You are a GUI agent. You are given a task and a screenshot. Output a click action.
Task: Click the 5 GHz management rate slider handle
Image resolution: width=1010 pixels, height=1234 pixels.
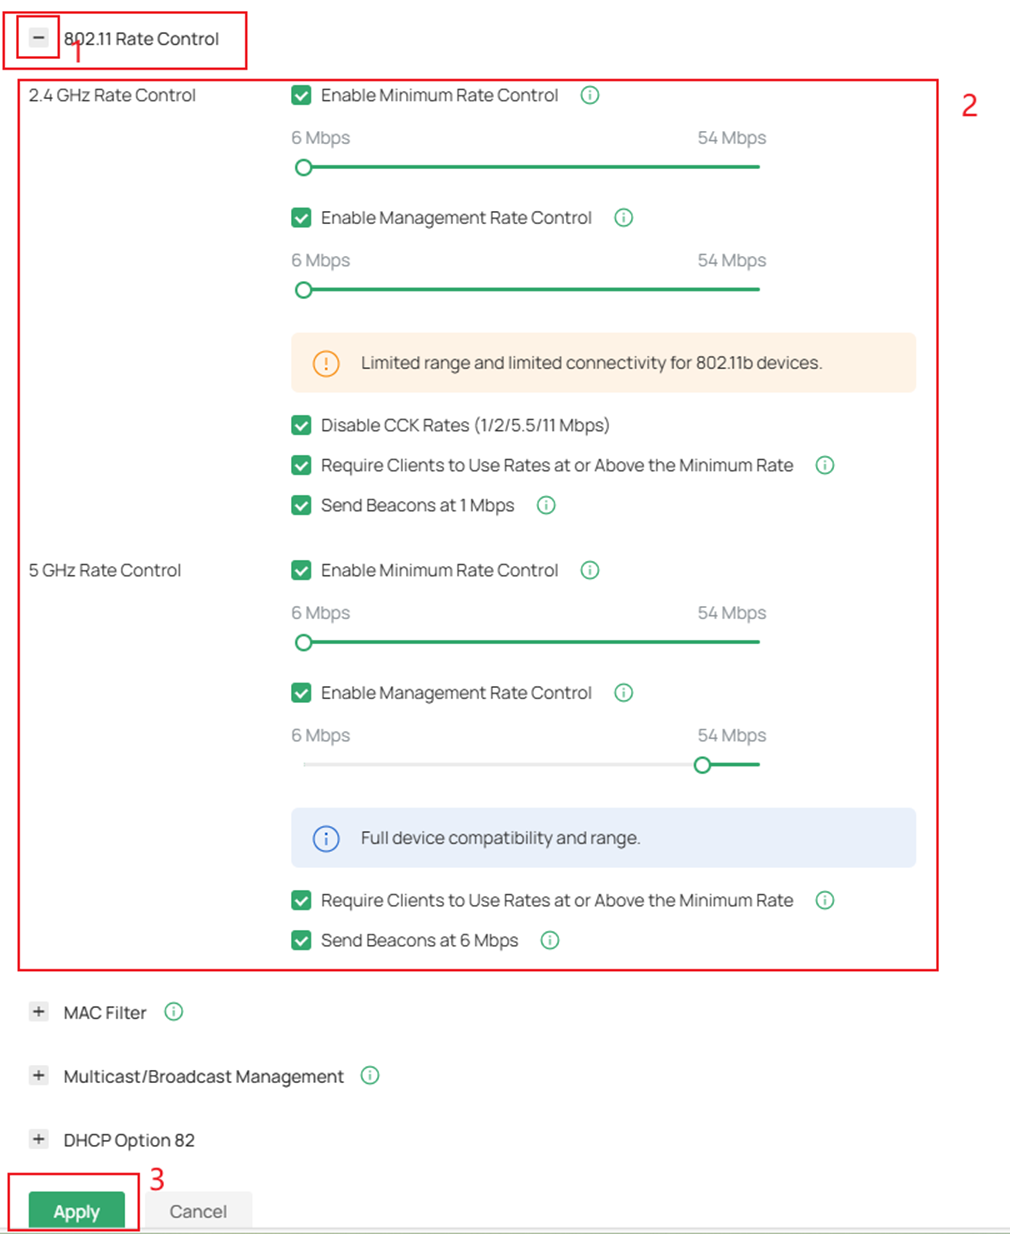point(702,764)
